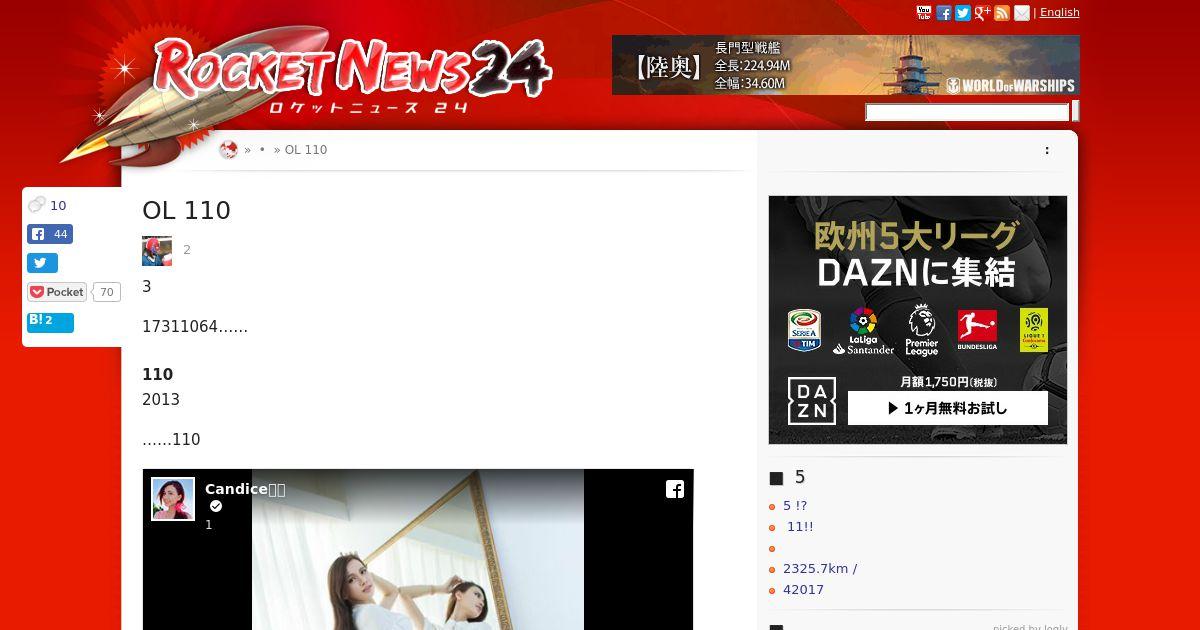Click the LaLiga Santander logo
Viewport: 1200px width, 630px height.
click(x=863, y=331)
